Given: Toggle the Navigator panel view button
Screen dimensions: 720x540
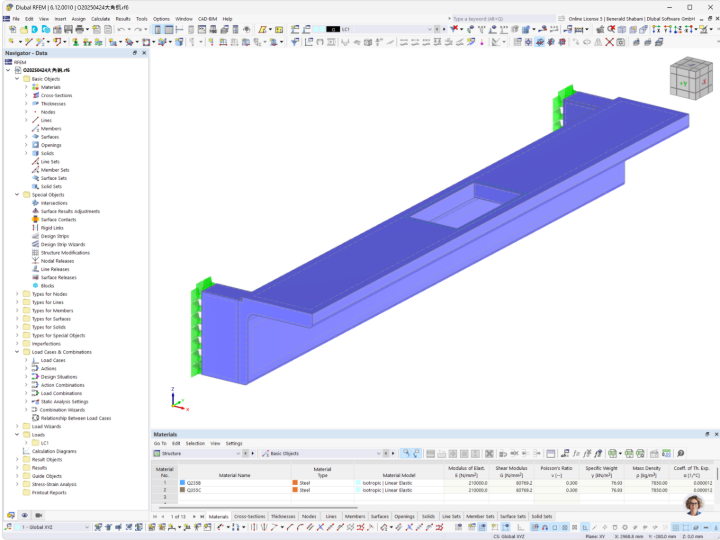Looking at the screenshot, I should (158, 29).
